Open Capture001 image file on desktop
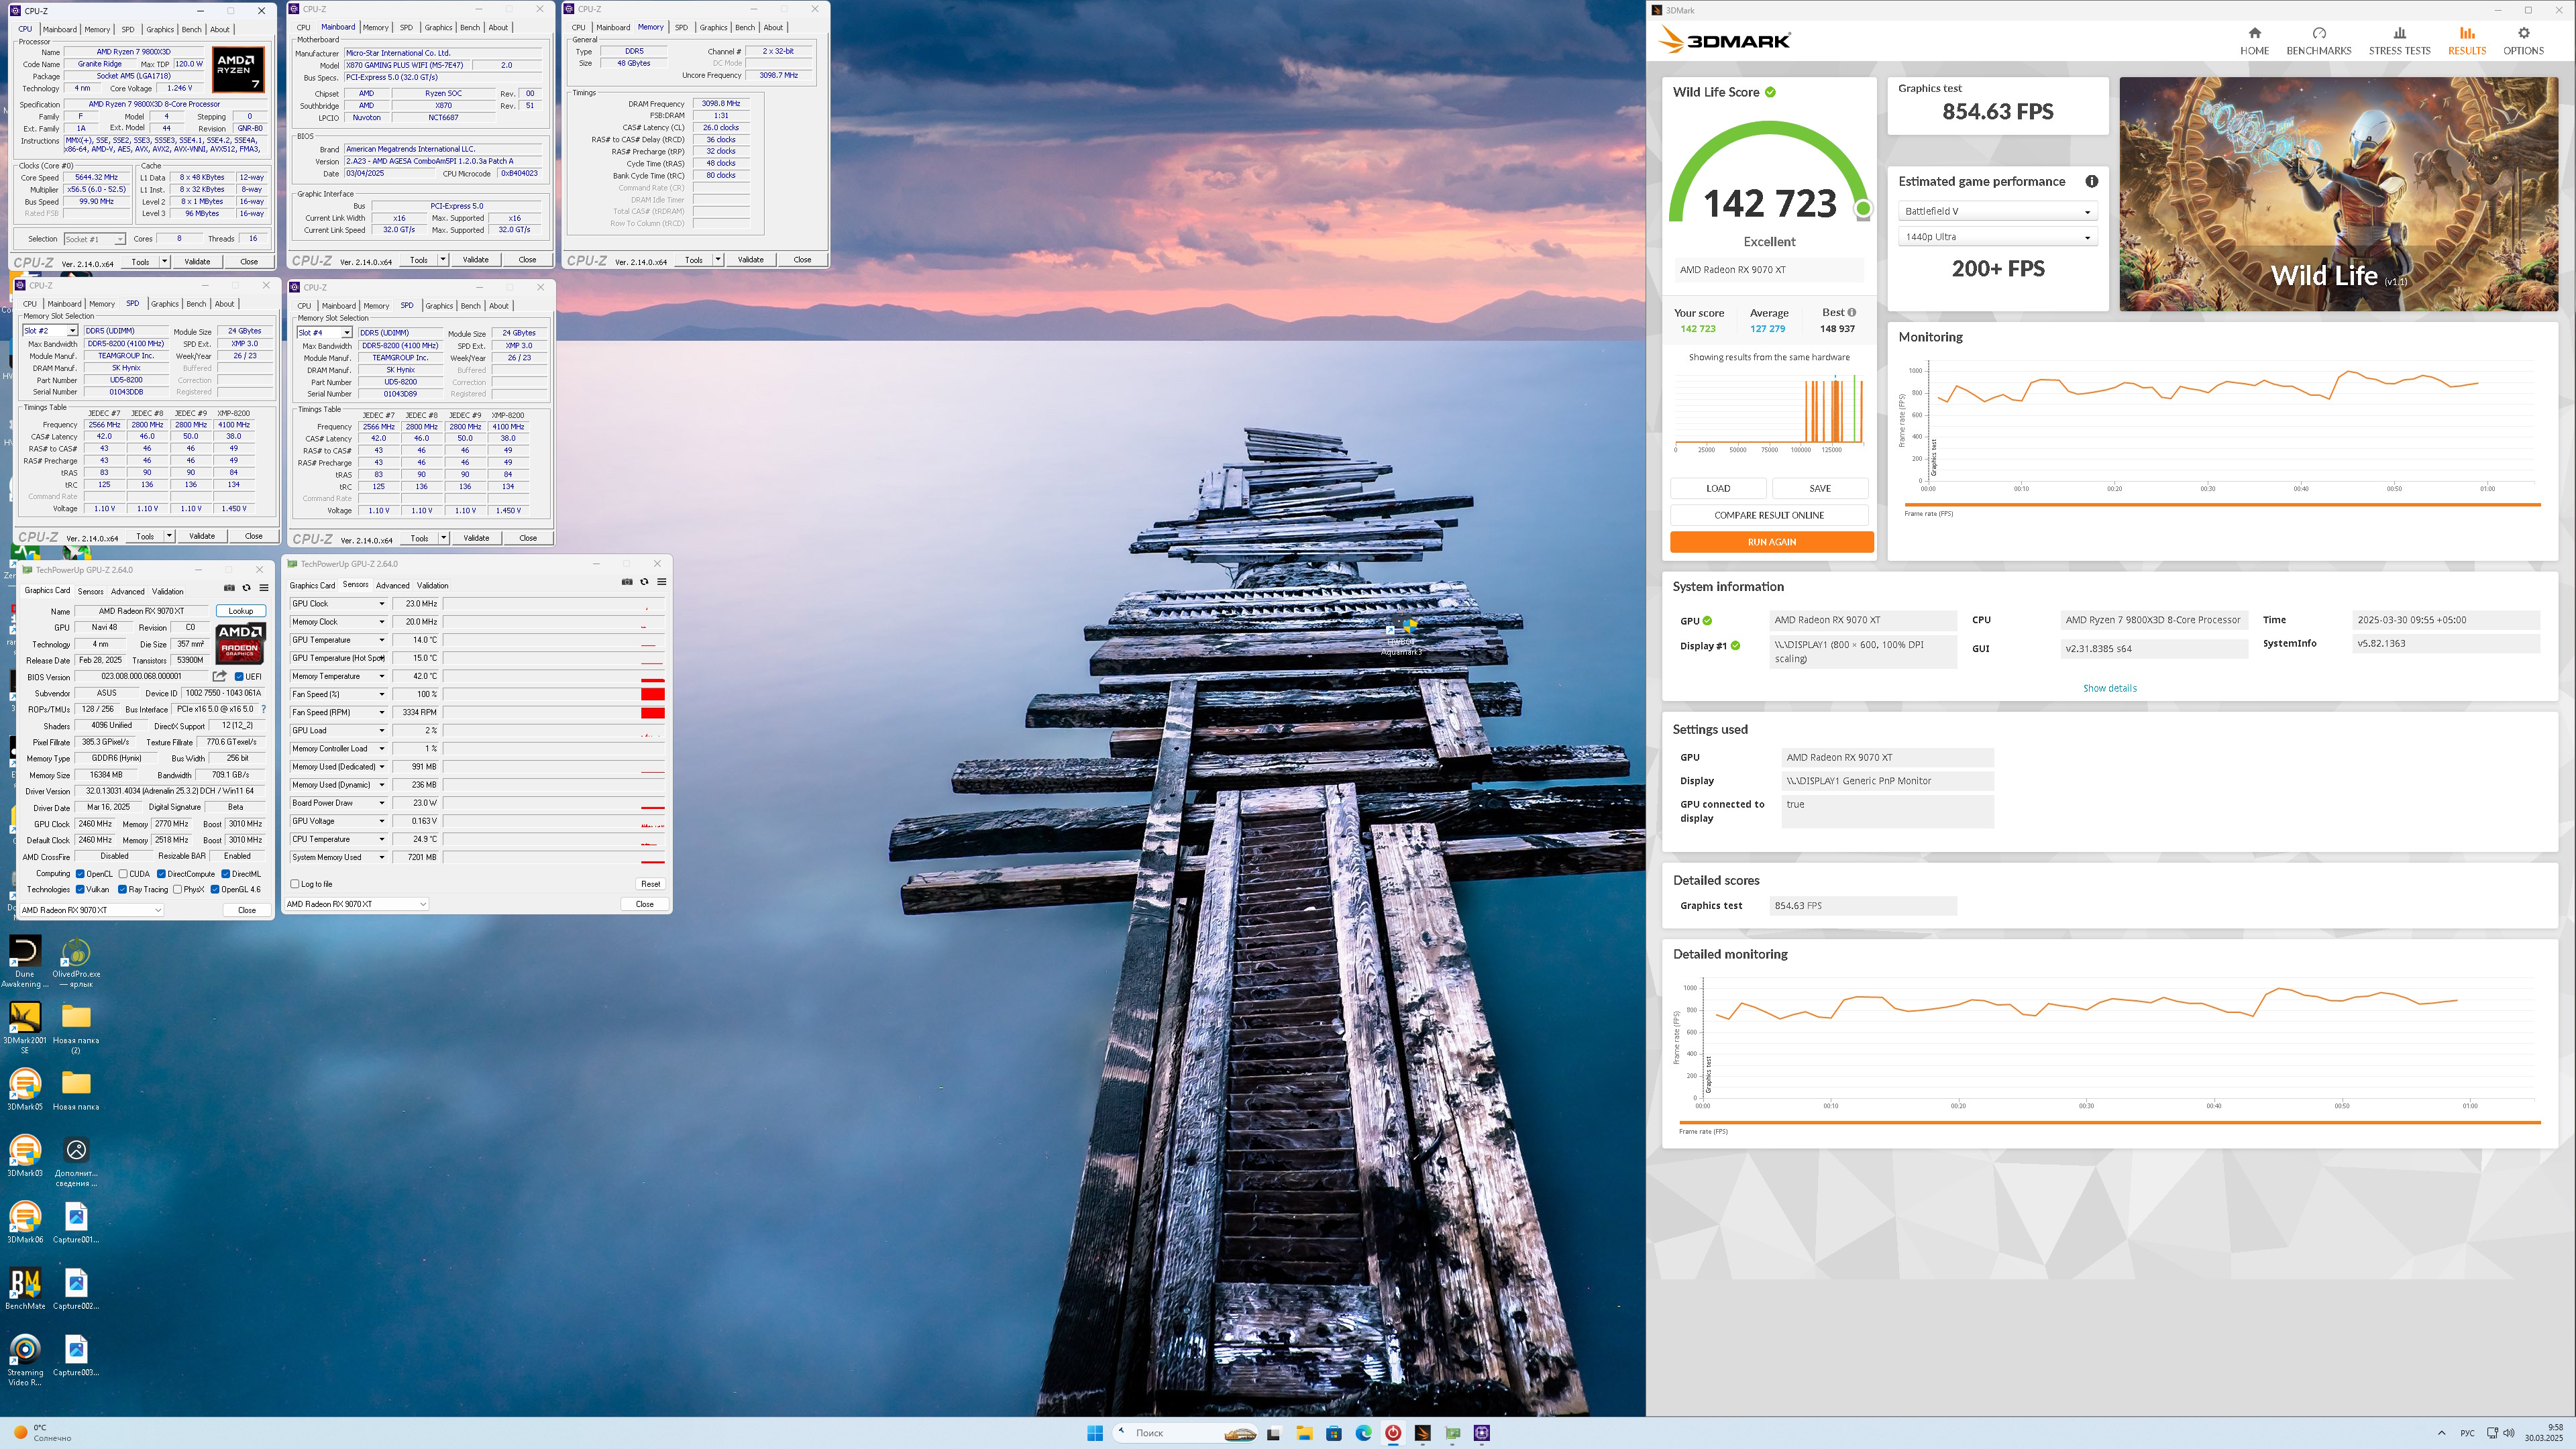The width and height of the screenshot is (2576, 1449). 76,1222
